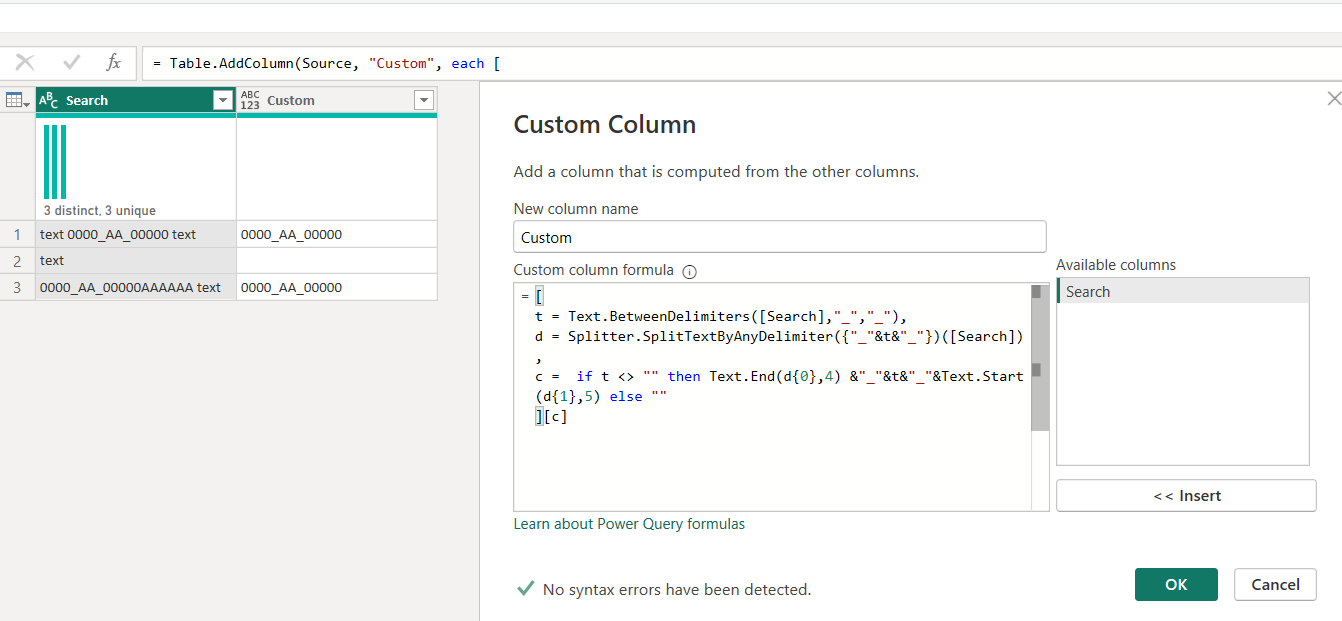Confirm formula with checkmark icon
This screenshot has width=1342, height=621.
(71, 63)
